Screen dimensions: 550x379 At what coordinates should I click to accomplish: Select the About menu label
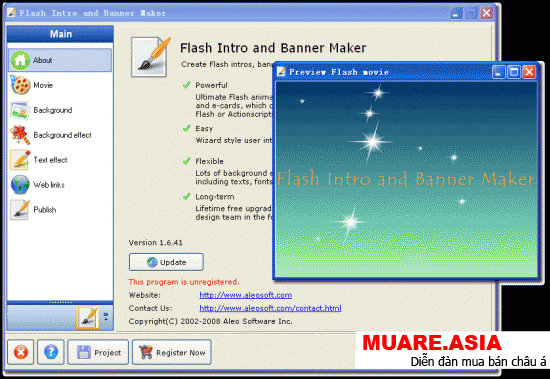tap(43, 60)
